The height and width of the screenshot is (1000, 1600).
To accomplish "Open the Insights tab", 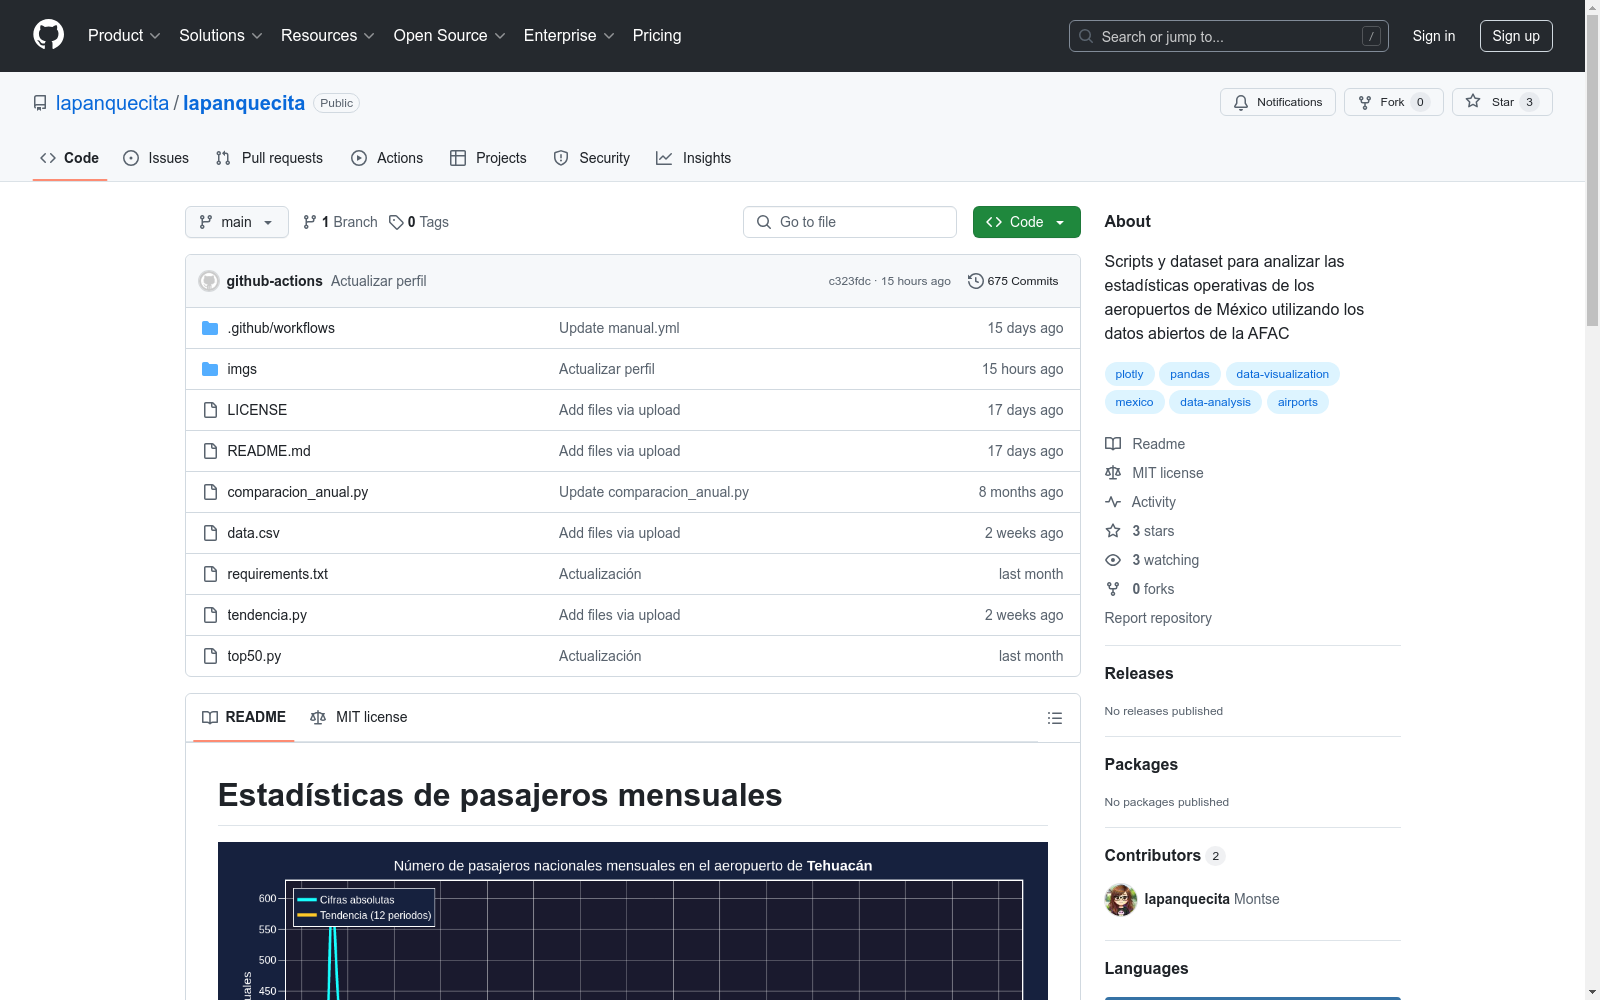I will [693, 158].
